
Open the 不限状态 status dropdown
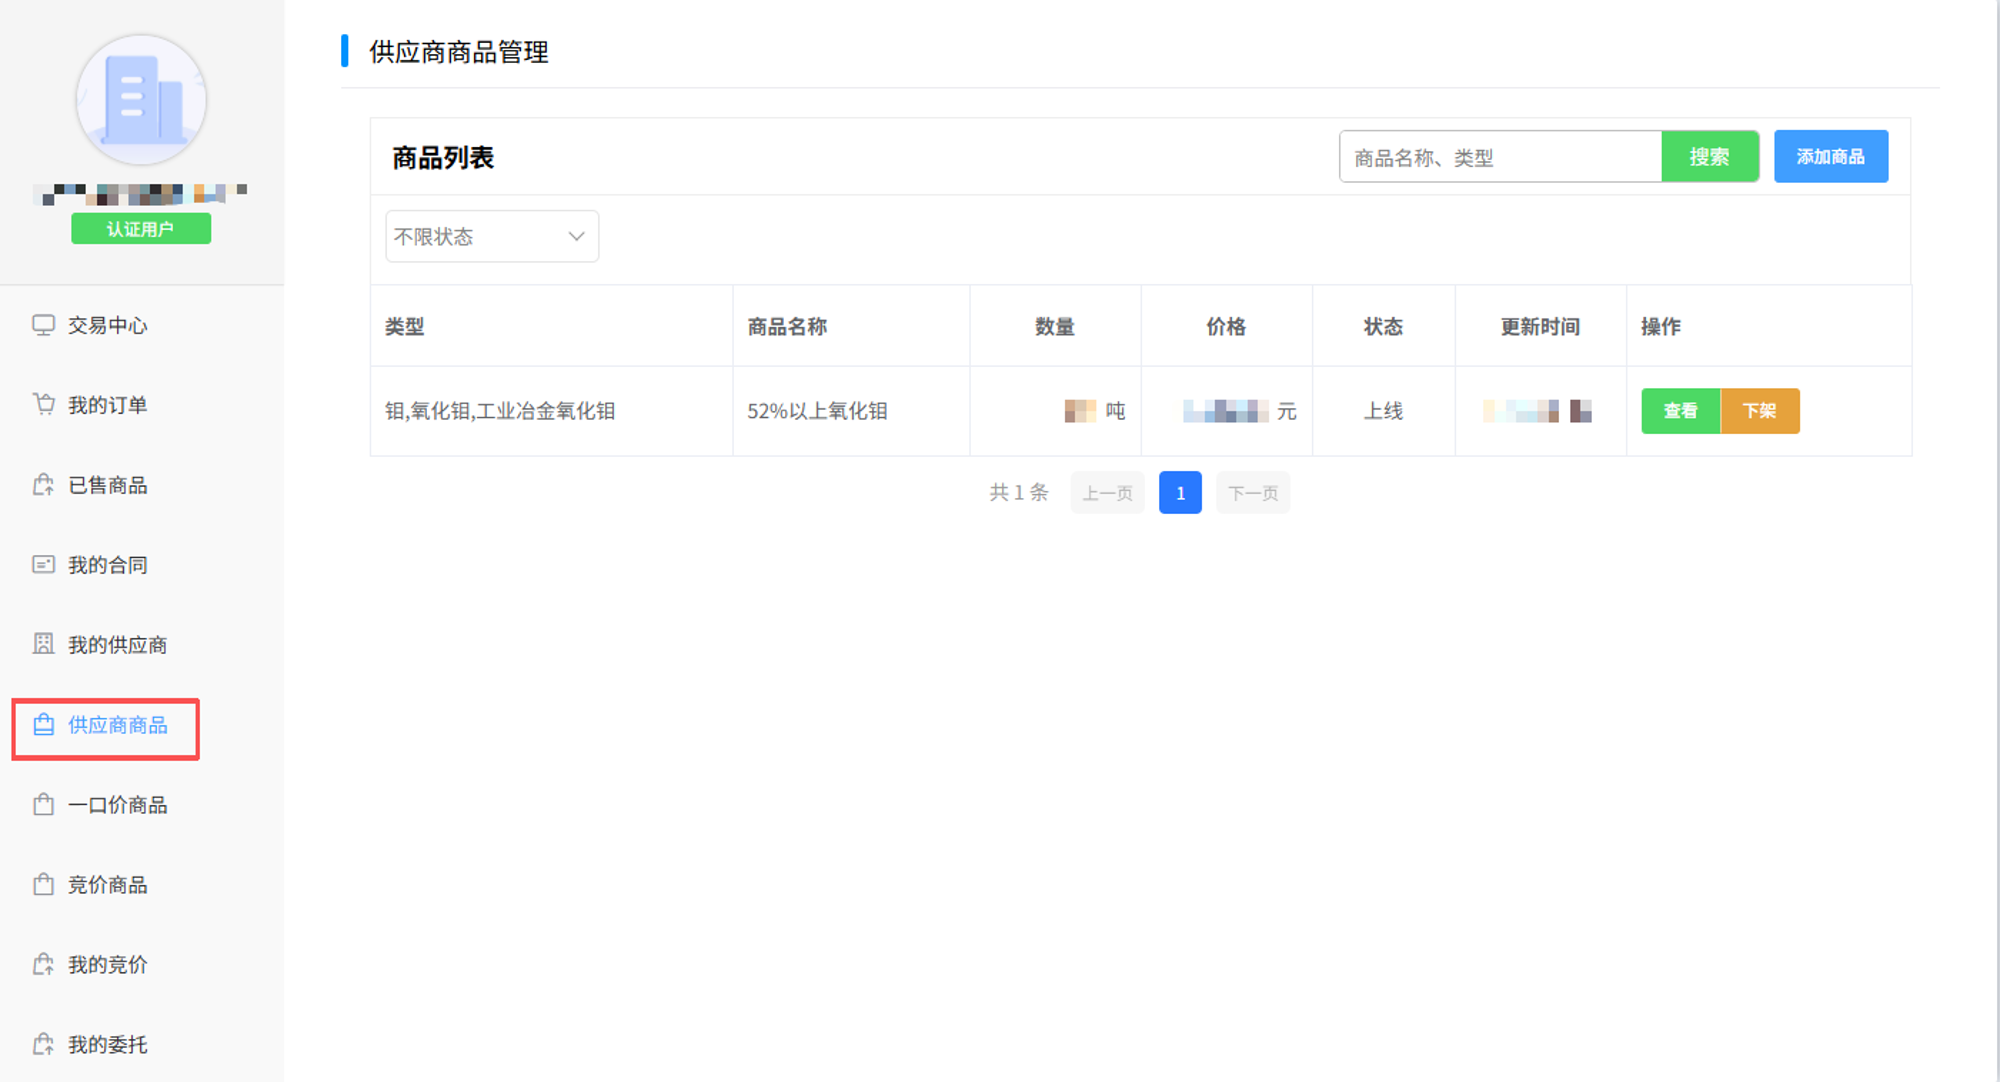(x=480, y=237)
